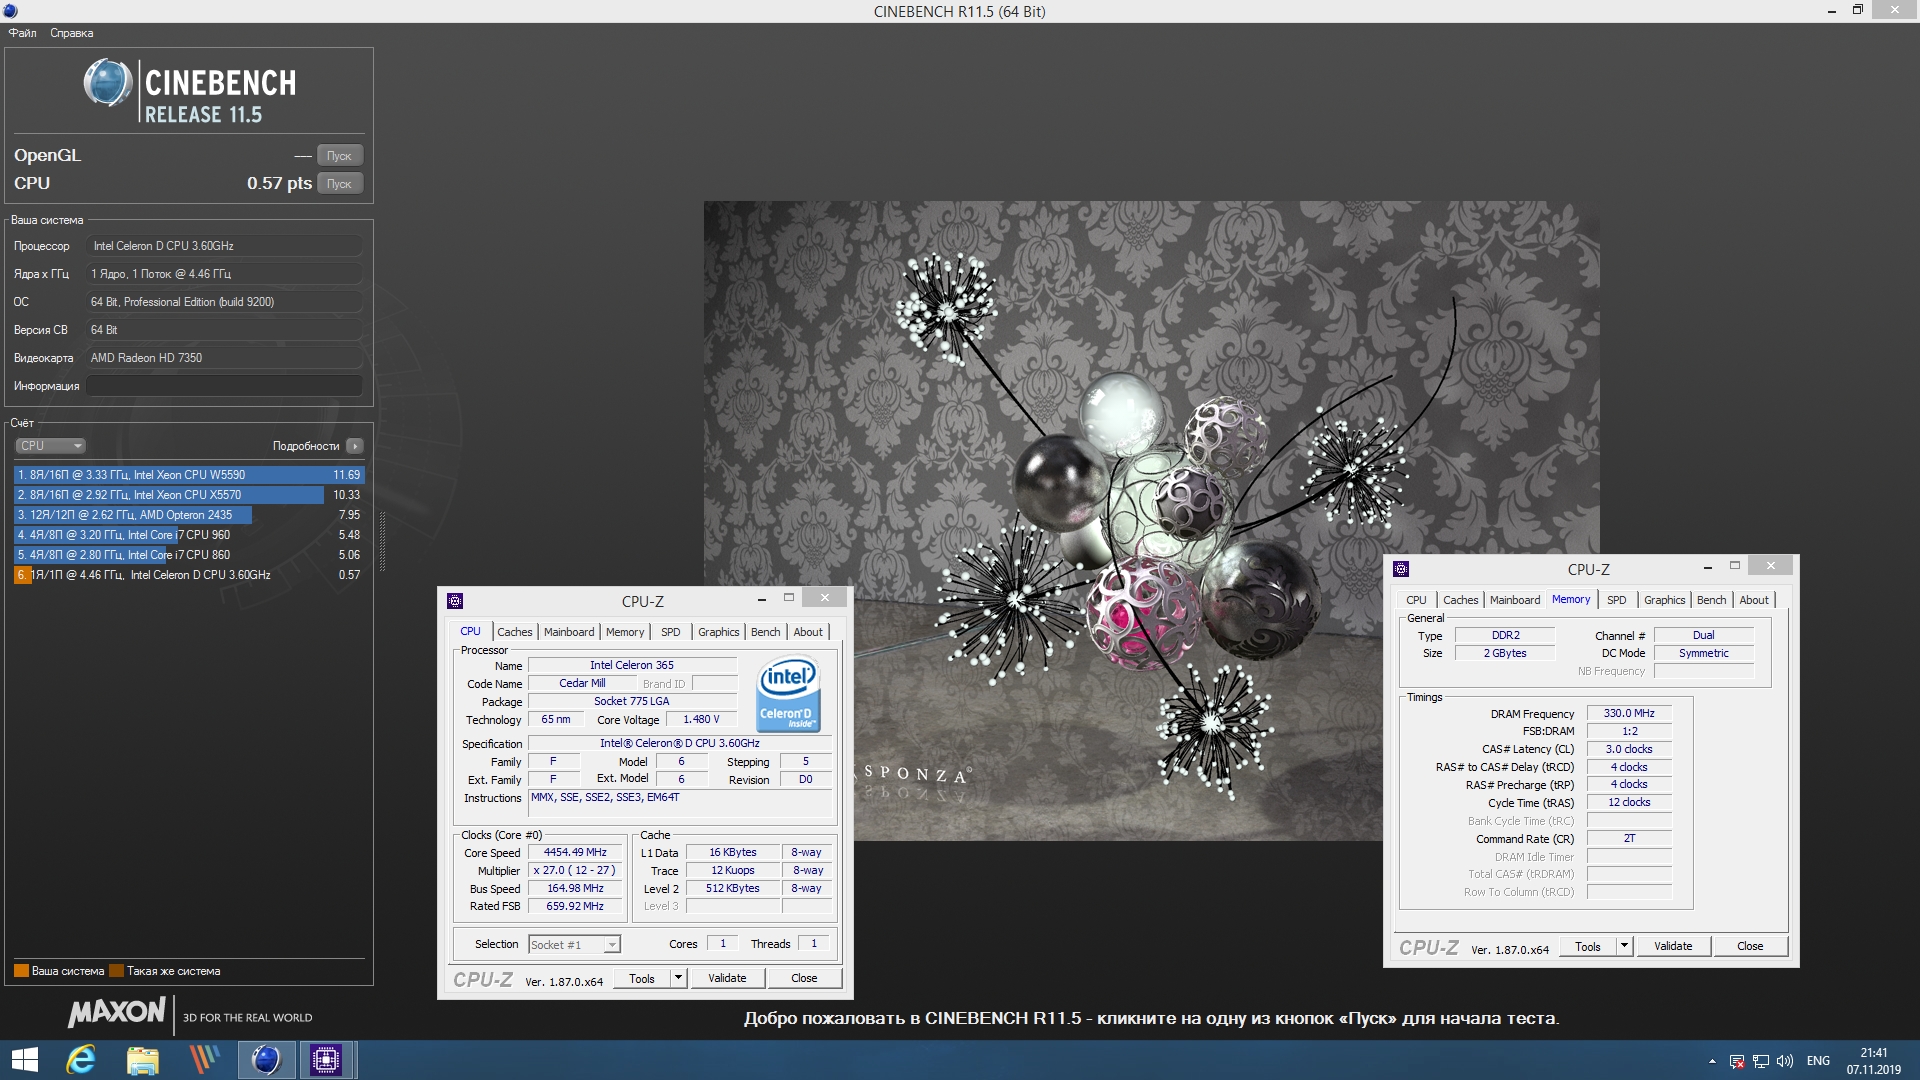Open File Explorer from taskbar
Viewport: 1920px width, 1080px height.
pos(143,1060)
